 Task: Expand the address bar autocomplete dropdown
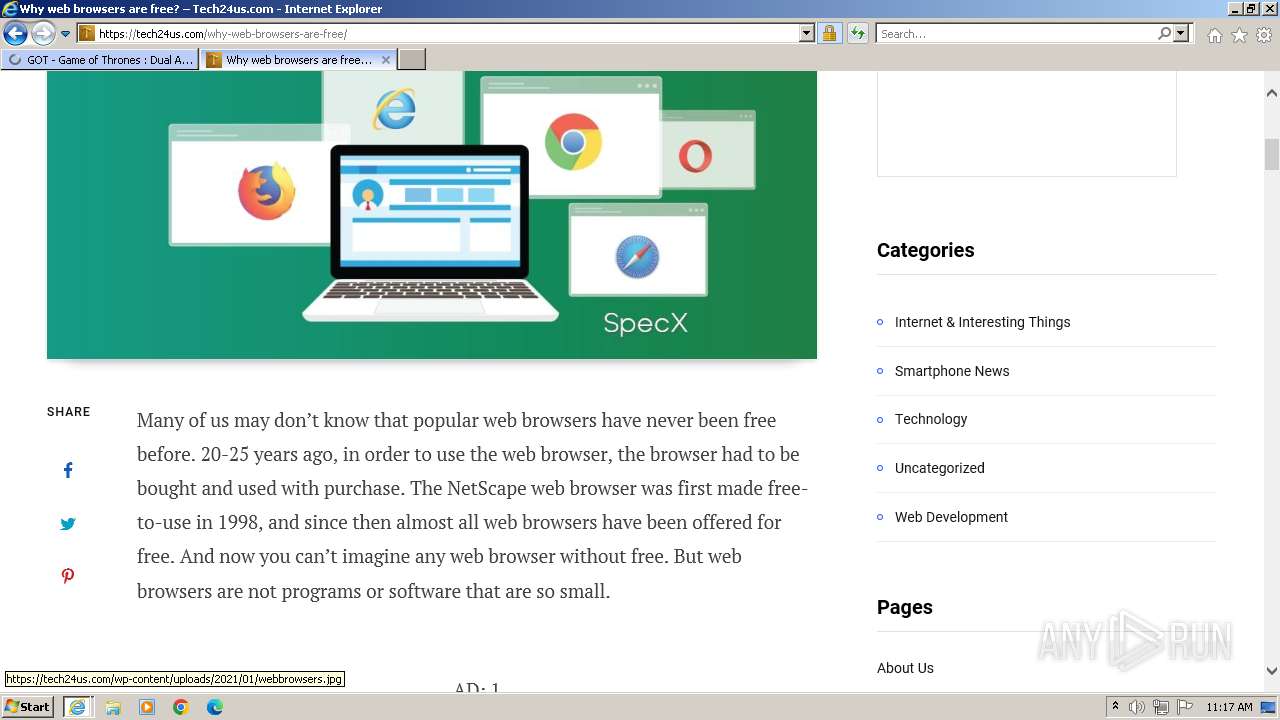pyautogui.click(x=807, y=33)
